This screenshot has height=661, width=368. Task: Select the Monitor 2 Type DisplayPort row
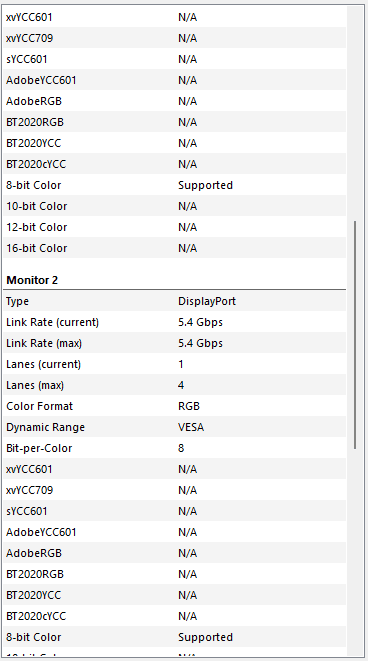175,301
